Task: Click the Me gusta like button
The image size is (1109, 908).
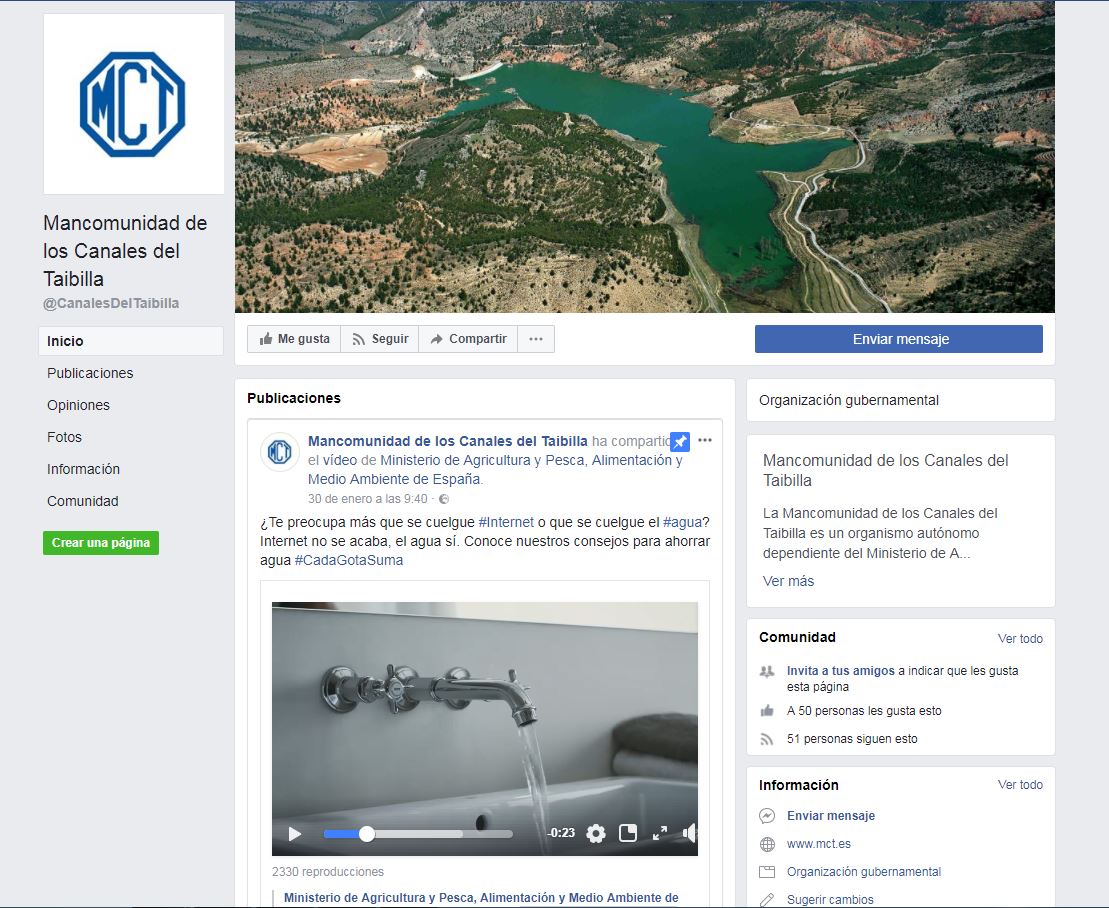Action: 294,339
